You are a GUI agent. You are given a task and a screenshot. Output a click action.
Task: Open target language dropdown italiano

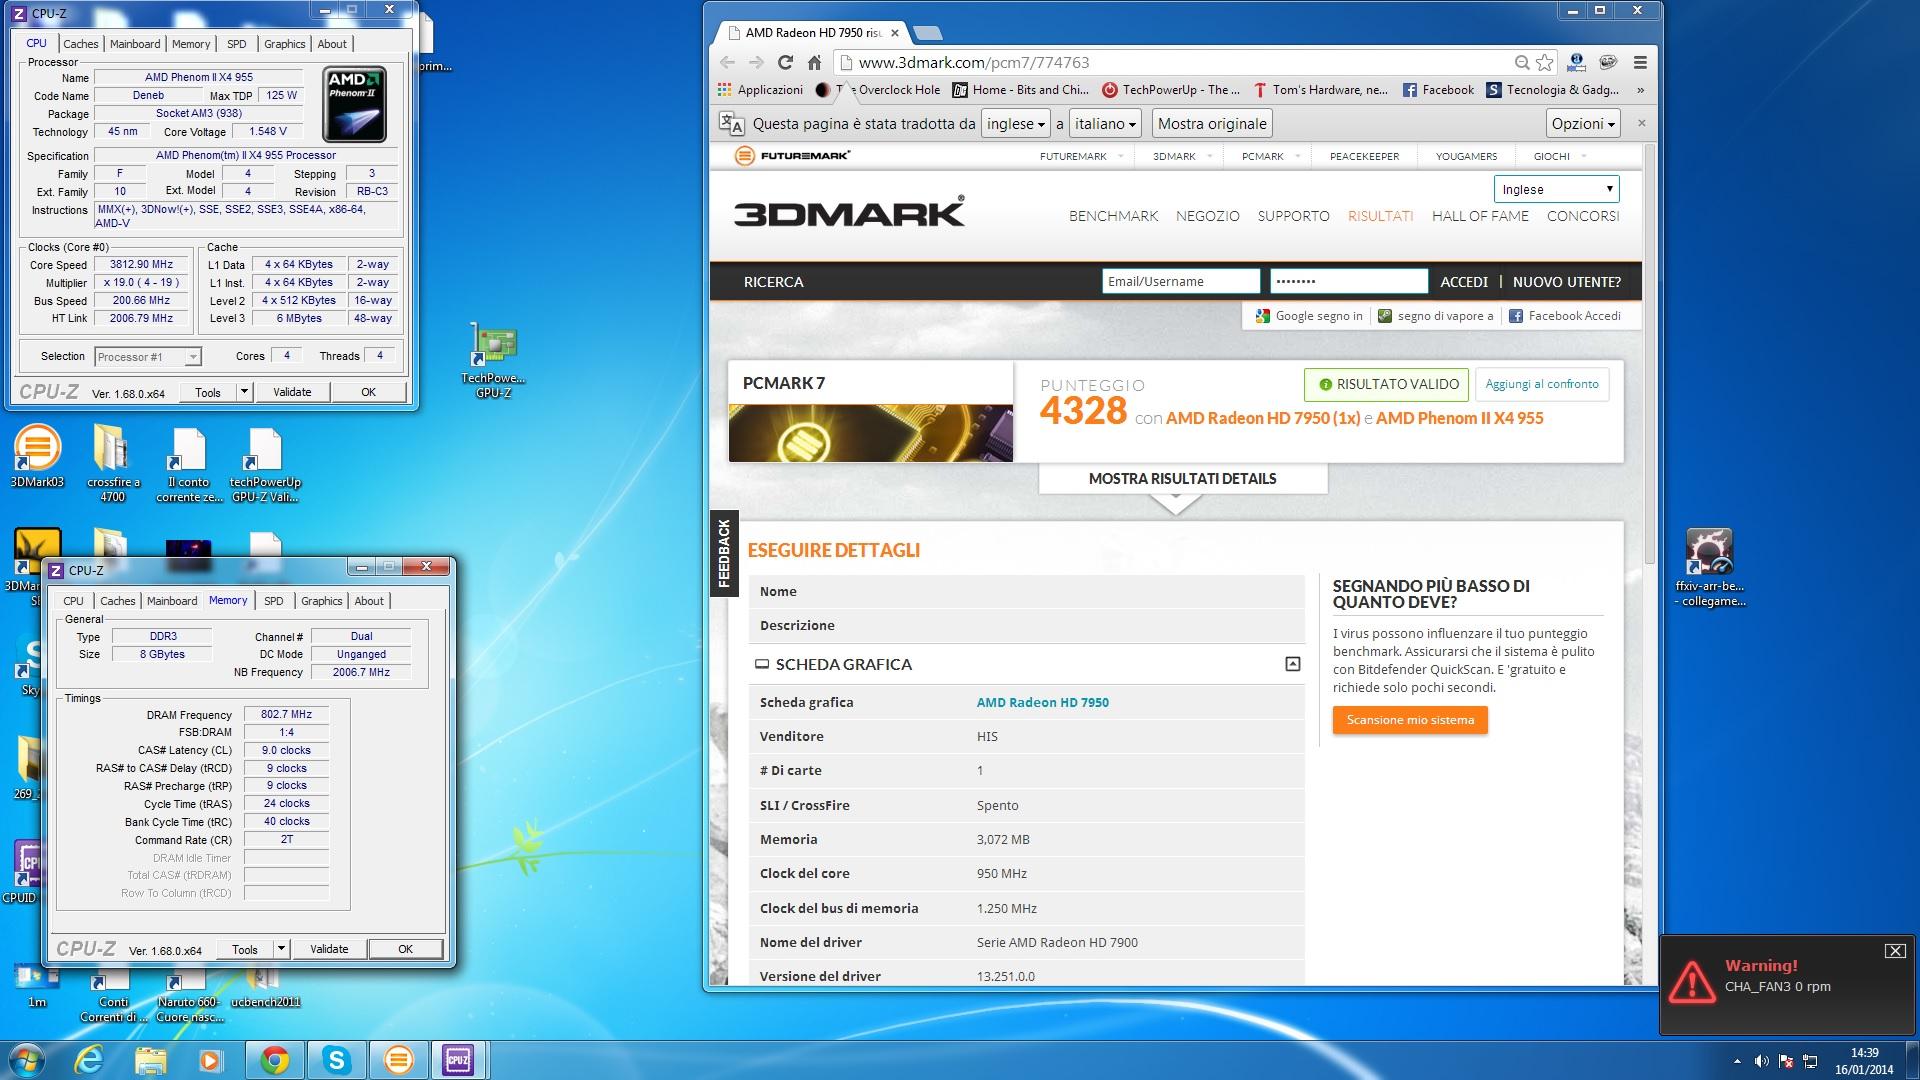1106,124
